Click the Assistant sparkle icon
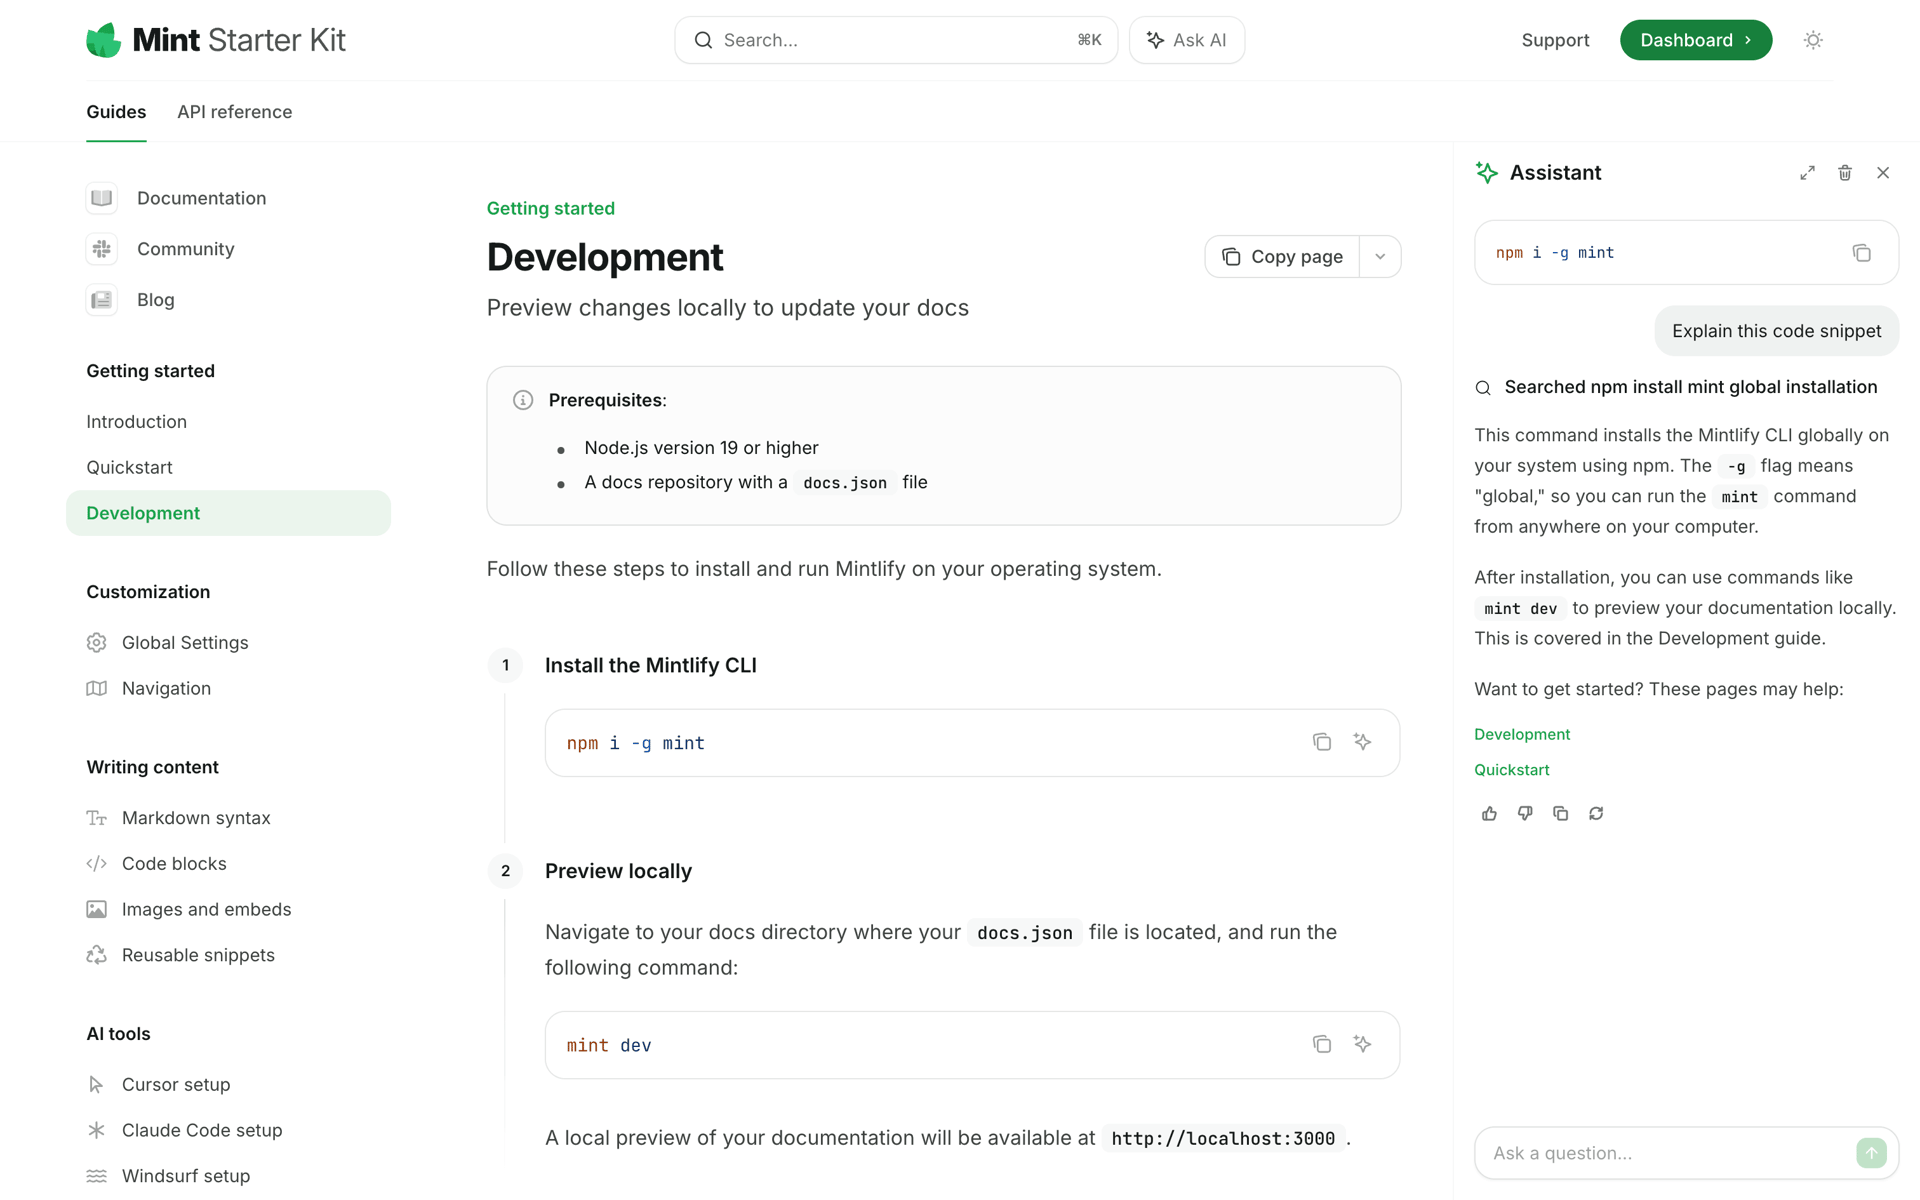The image size is (1920, 1200). [1487, 173]
